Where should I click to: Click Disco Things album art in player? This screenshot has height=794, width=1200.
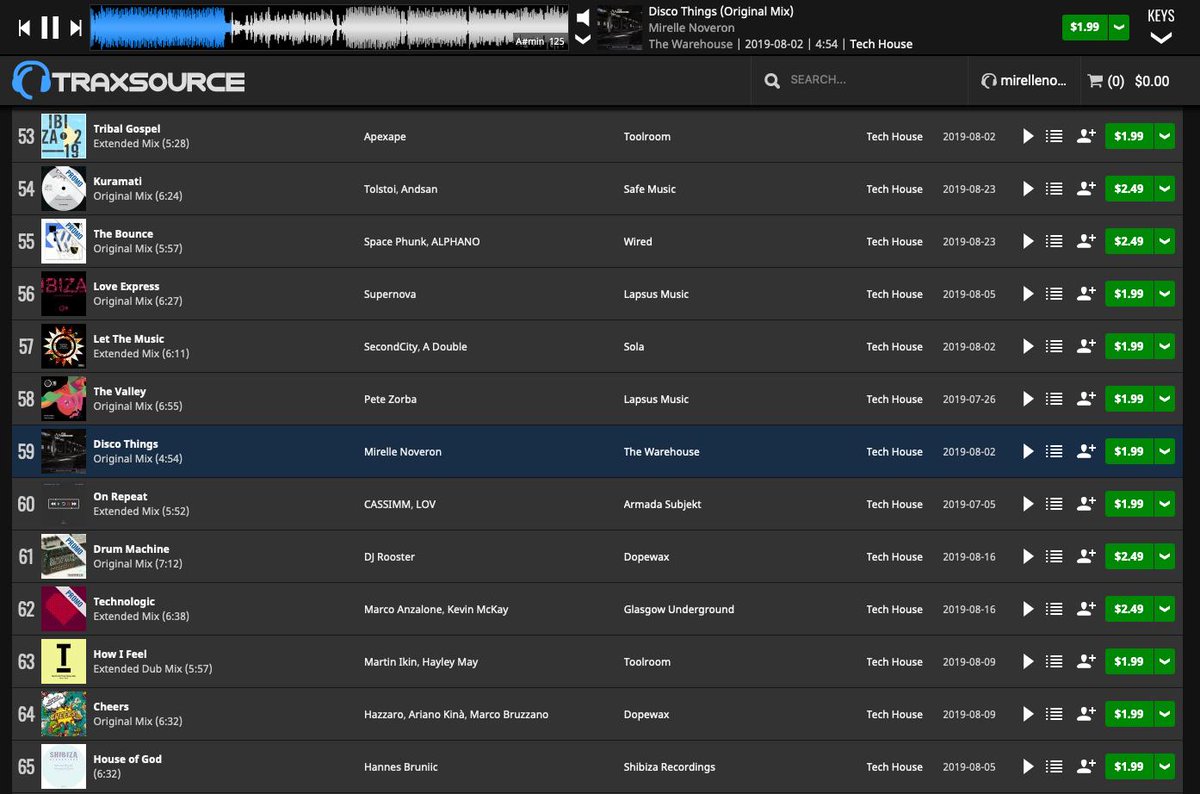click(620, 27)
